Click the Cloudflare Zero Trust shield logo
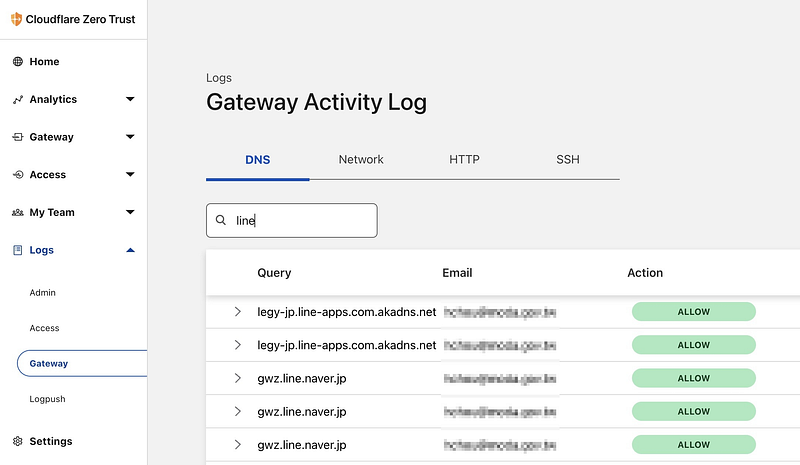 coord(16,19)
